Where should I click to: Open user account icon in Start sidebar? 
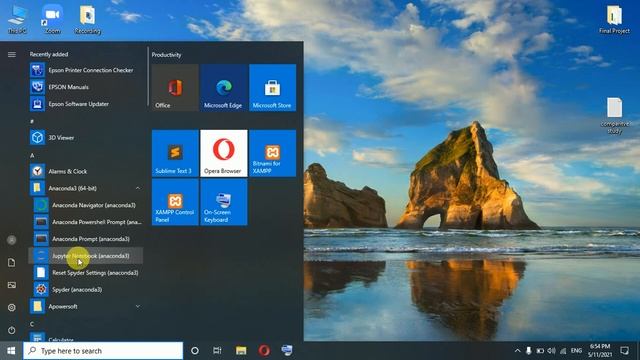pos(11,240)
